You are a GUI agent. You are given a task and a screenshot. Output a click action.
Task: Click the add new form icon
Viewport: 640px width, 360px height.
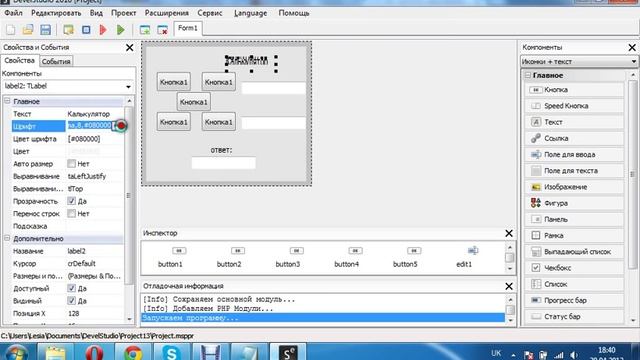tap(145, 29)
